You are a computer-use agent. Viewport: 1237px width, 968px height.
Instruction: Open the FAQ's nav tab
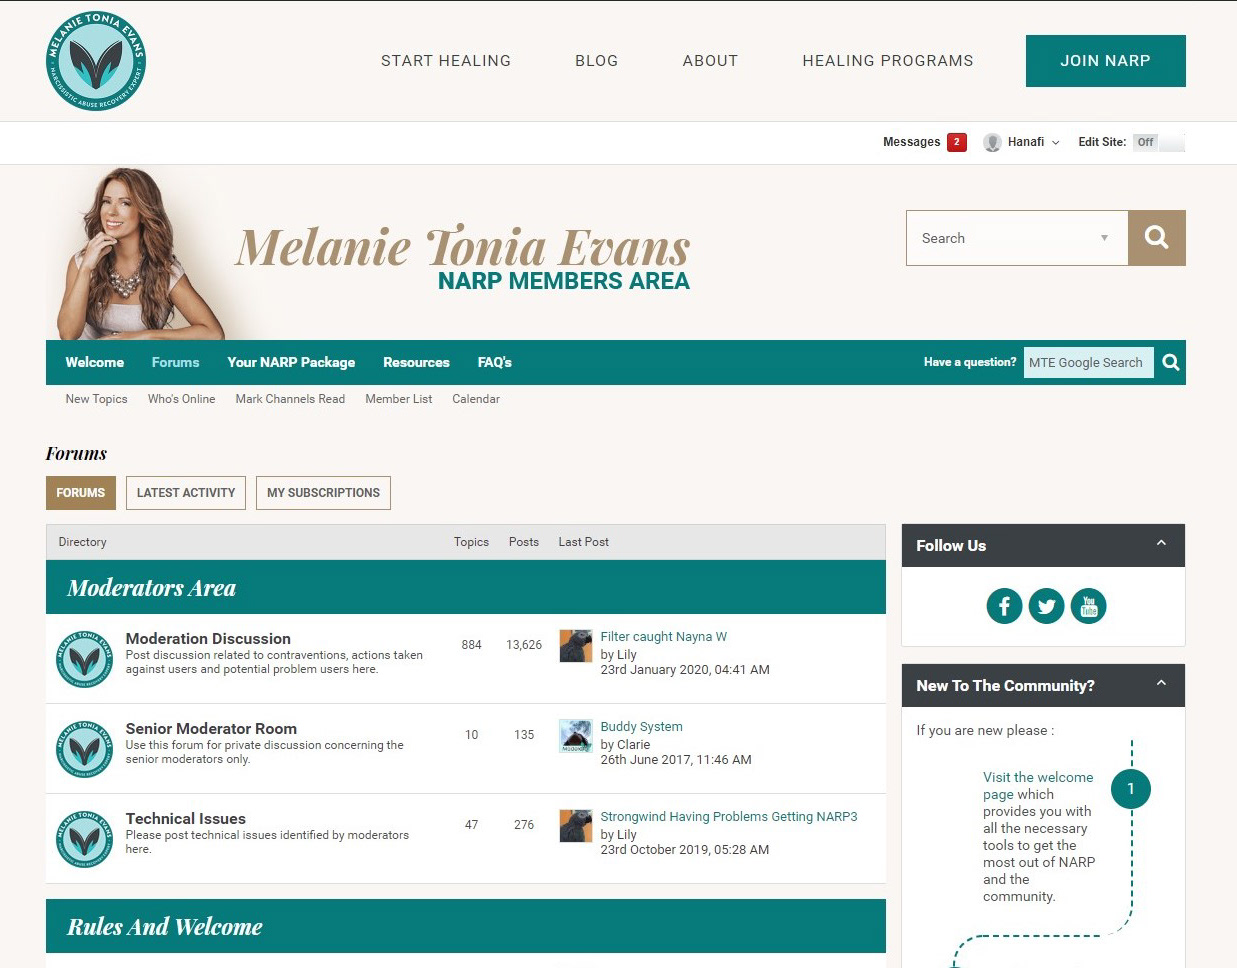[x=495, y=362]
